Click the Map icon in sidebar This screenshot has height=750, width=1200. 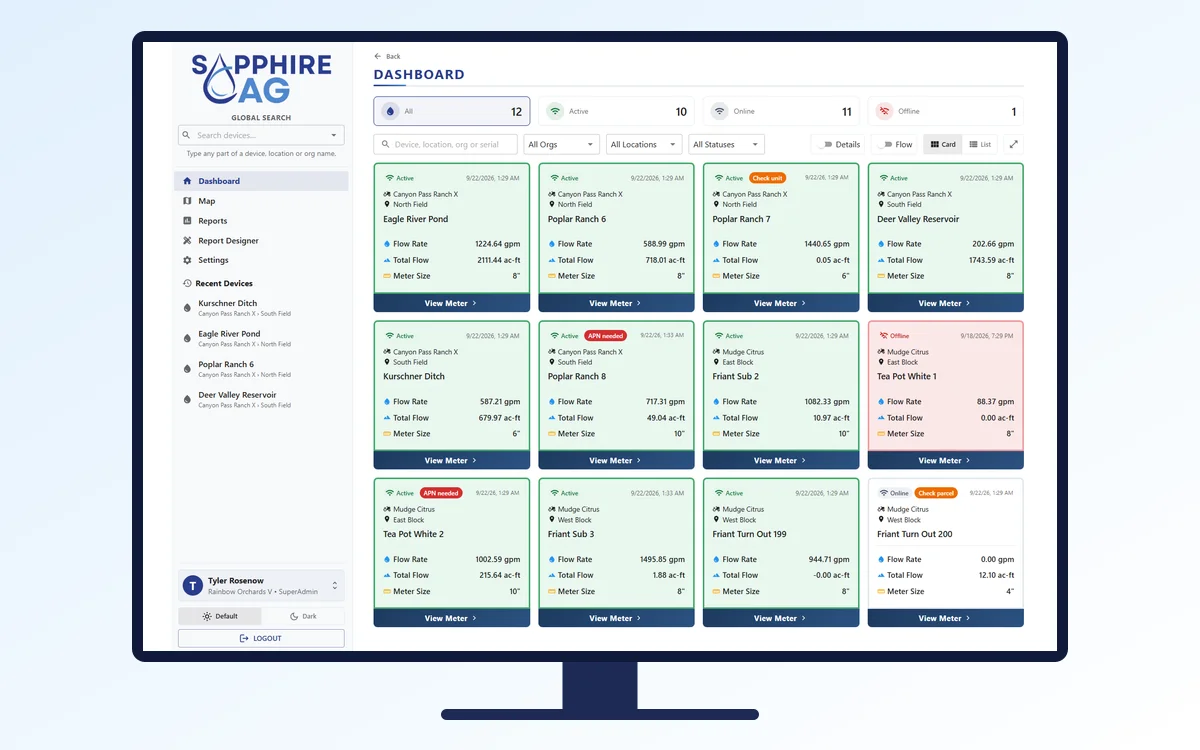[187, 201]
